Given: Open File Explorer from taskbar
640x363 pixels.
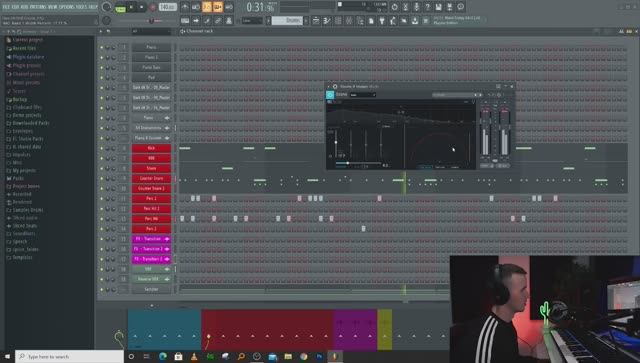Looking at the screenshot, I should [x=288, y=356].
